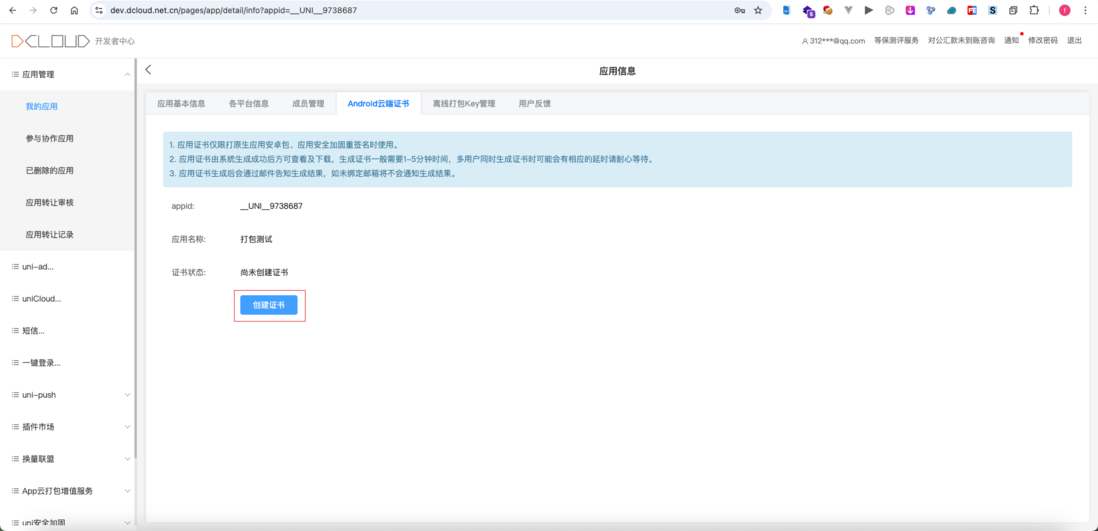The image size is (1098, 531).
Task: Open the 对公汇款未到账咨询 link
Action: [x=961, y=41]
